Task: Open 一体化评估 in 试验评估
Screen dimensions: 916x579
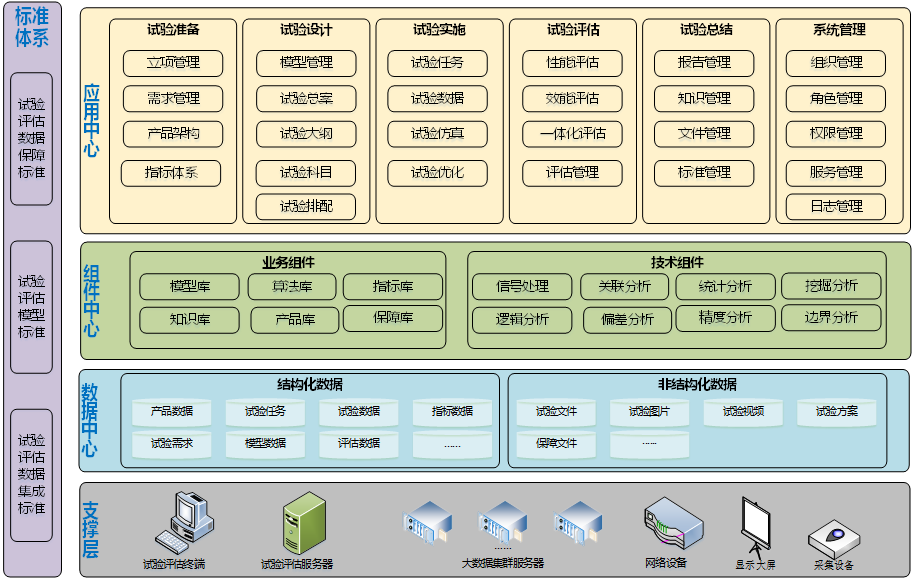Action: [x=572, y=134]
